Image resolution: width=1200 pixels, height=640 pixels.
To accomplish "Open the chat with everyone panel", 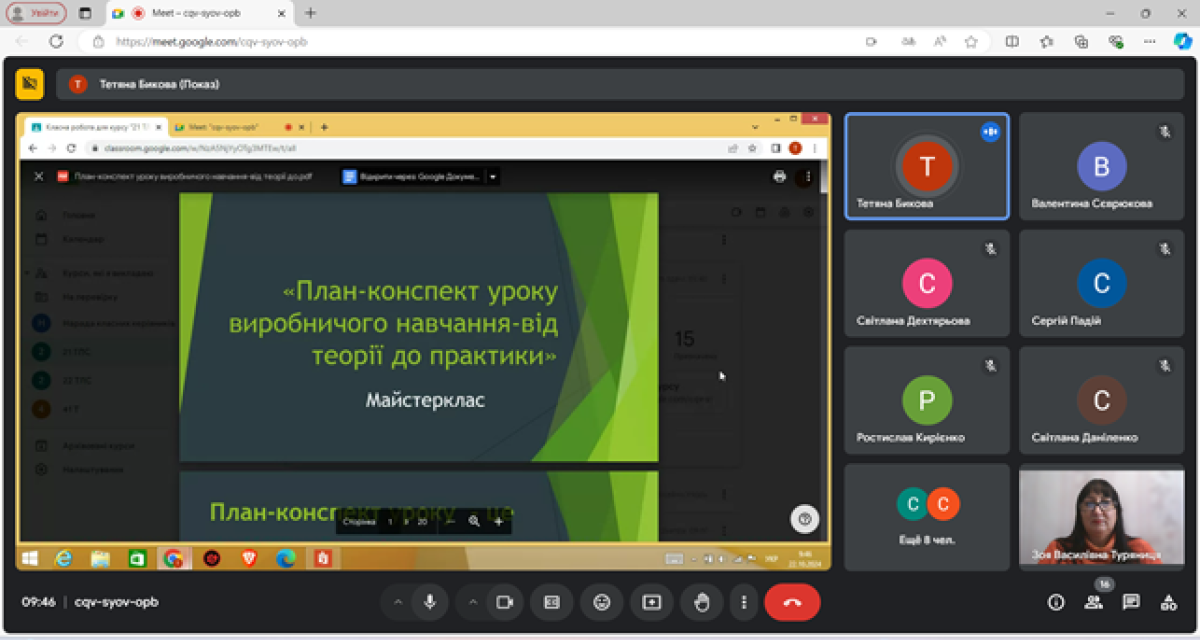I will 1131,602.
